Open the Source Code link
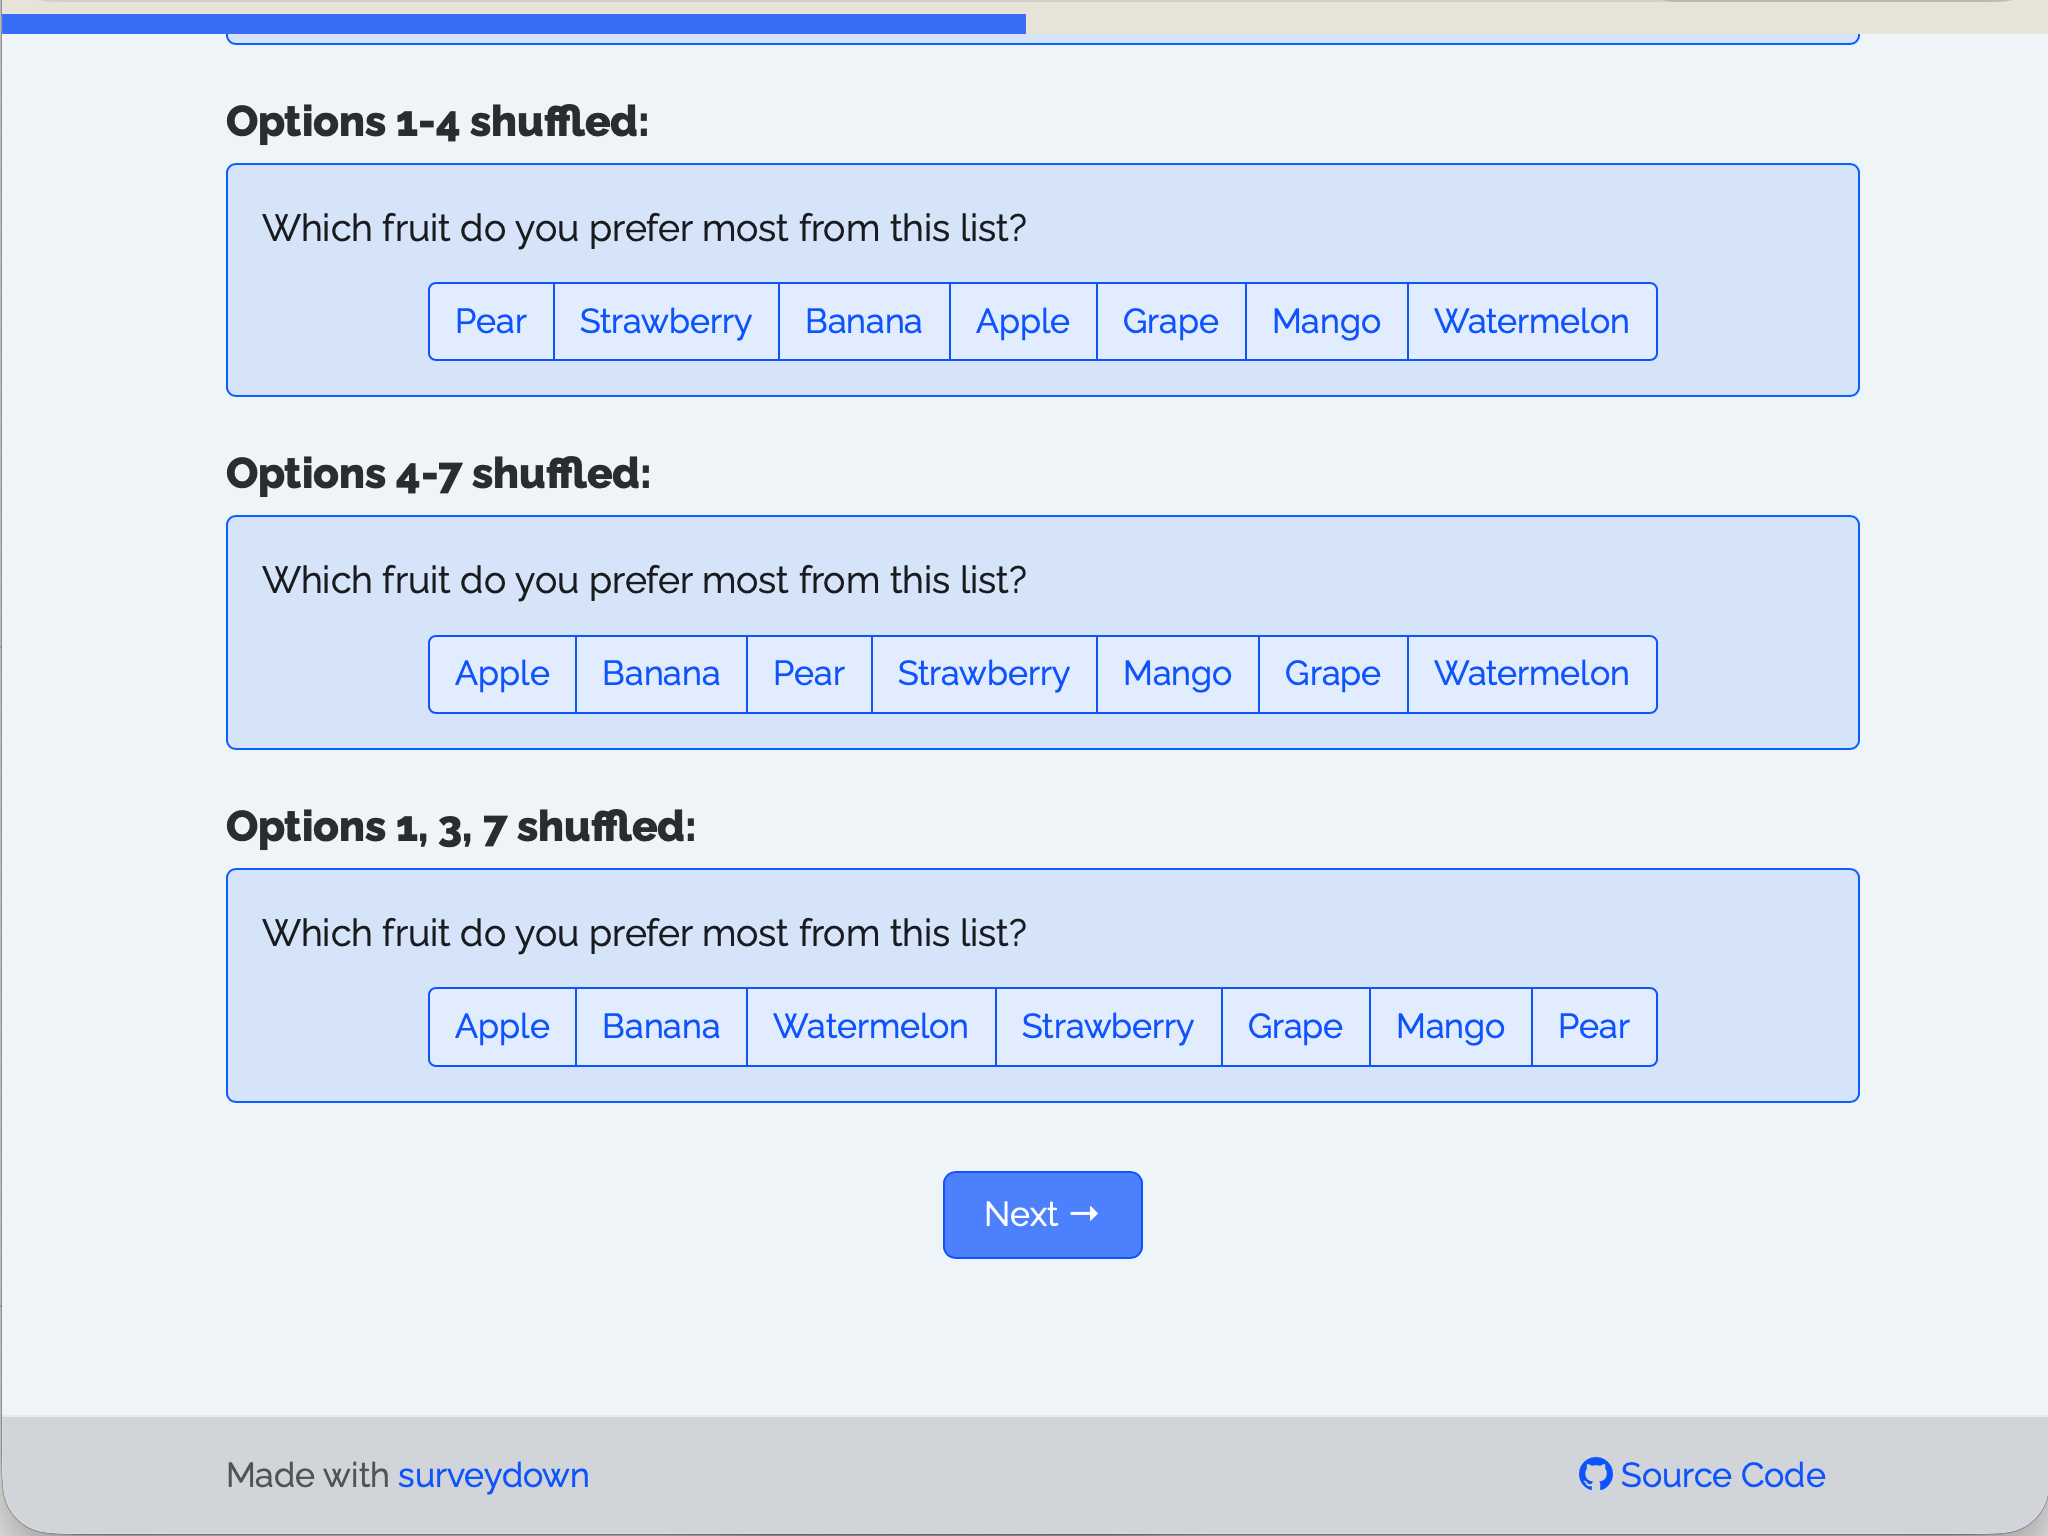 coord(1722,1475)
